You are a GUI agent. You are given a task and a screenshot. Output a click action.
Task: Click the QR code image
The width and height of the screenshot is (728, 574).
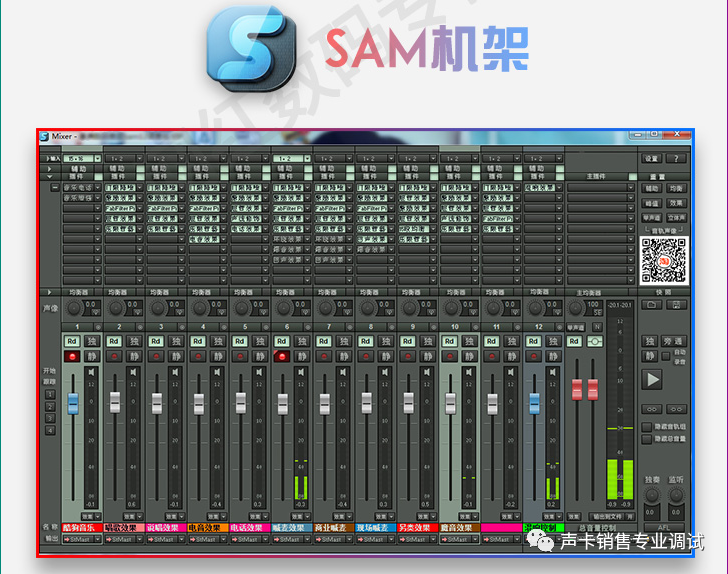pyautogui.click(x=664, y=261)
